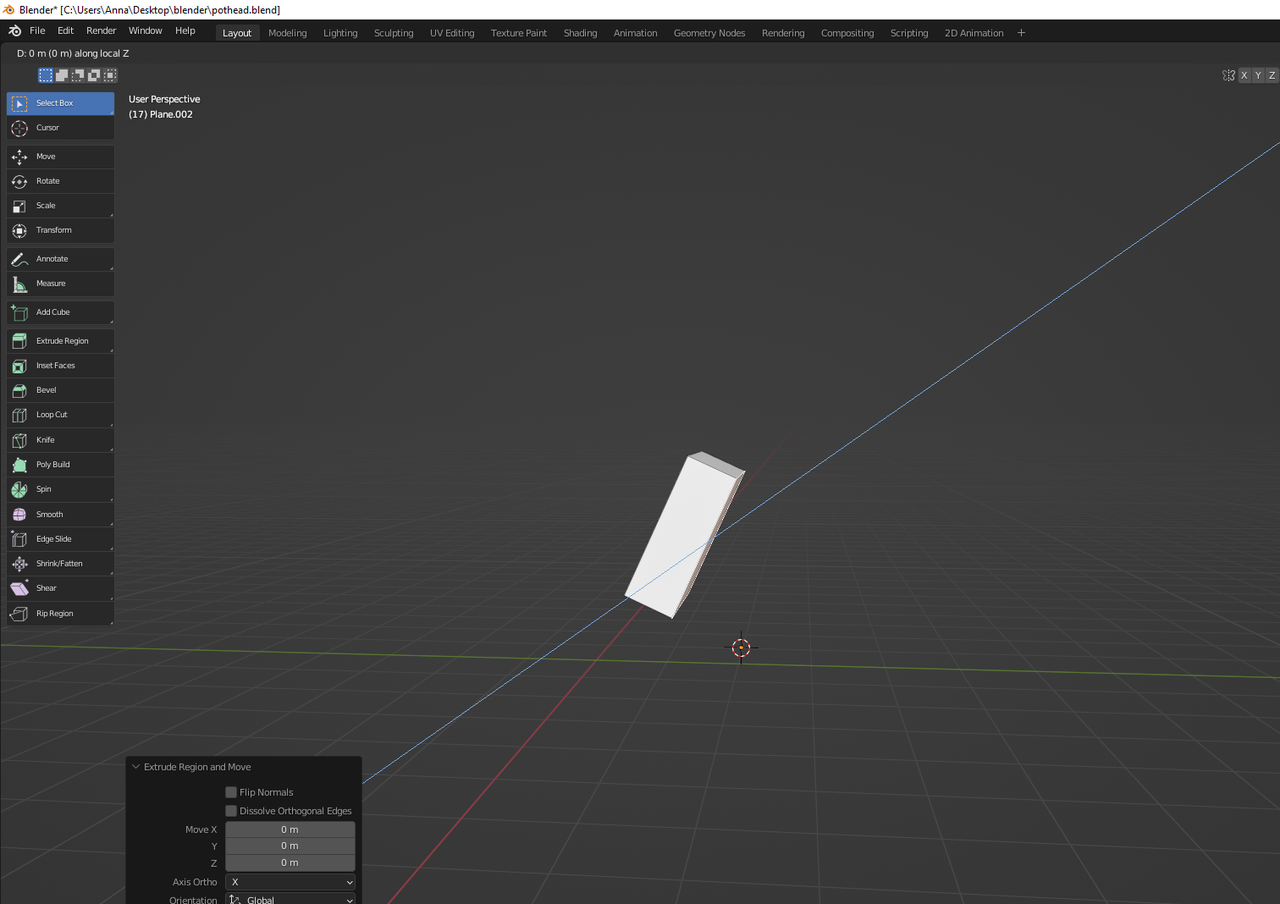Click the Move Y value field
The height and width of the screenshot is (904, 1280).
tap(290, 846)
